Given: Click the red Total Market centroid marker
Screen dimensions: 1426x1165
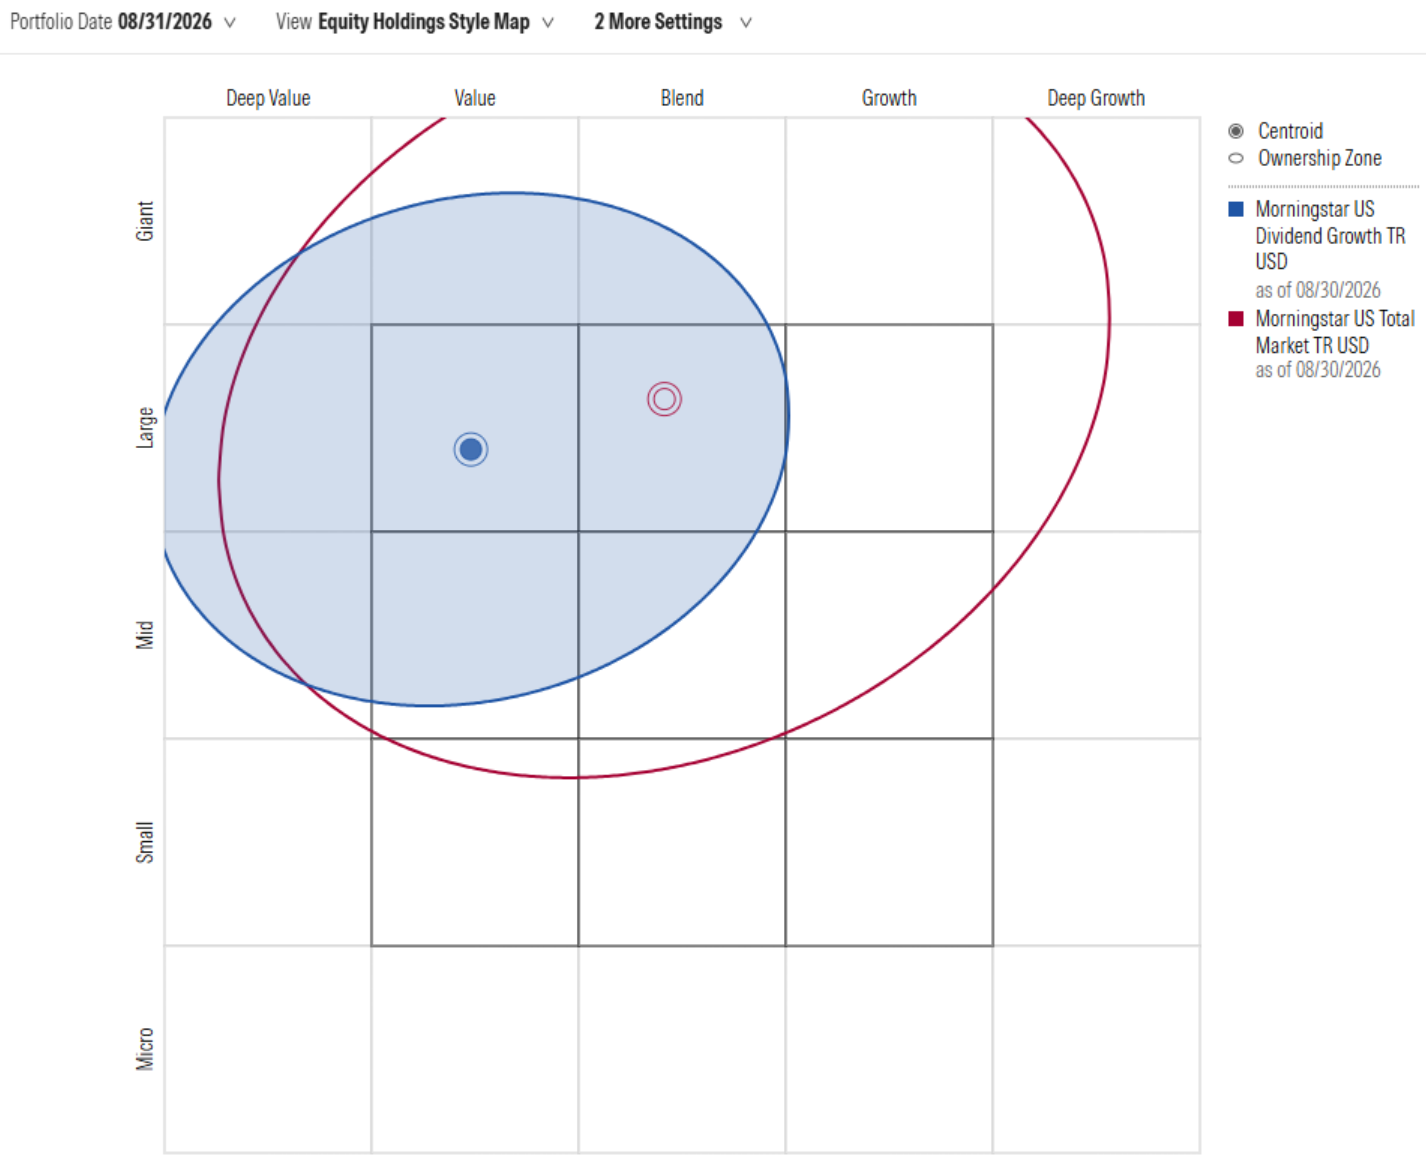Looking at the screenshot, I should coord(664,399).
